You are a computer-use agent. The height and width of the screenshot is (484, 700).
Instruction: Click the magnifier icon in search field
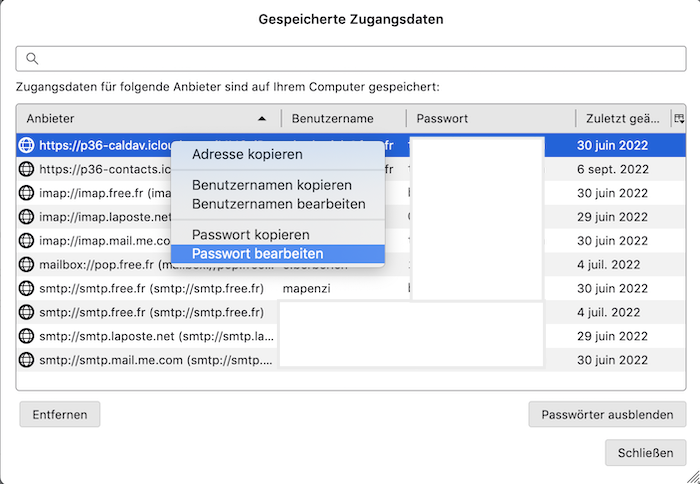point(32,58)
